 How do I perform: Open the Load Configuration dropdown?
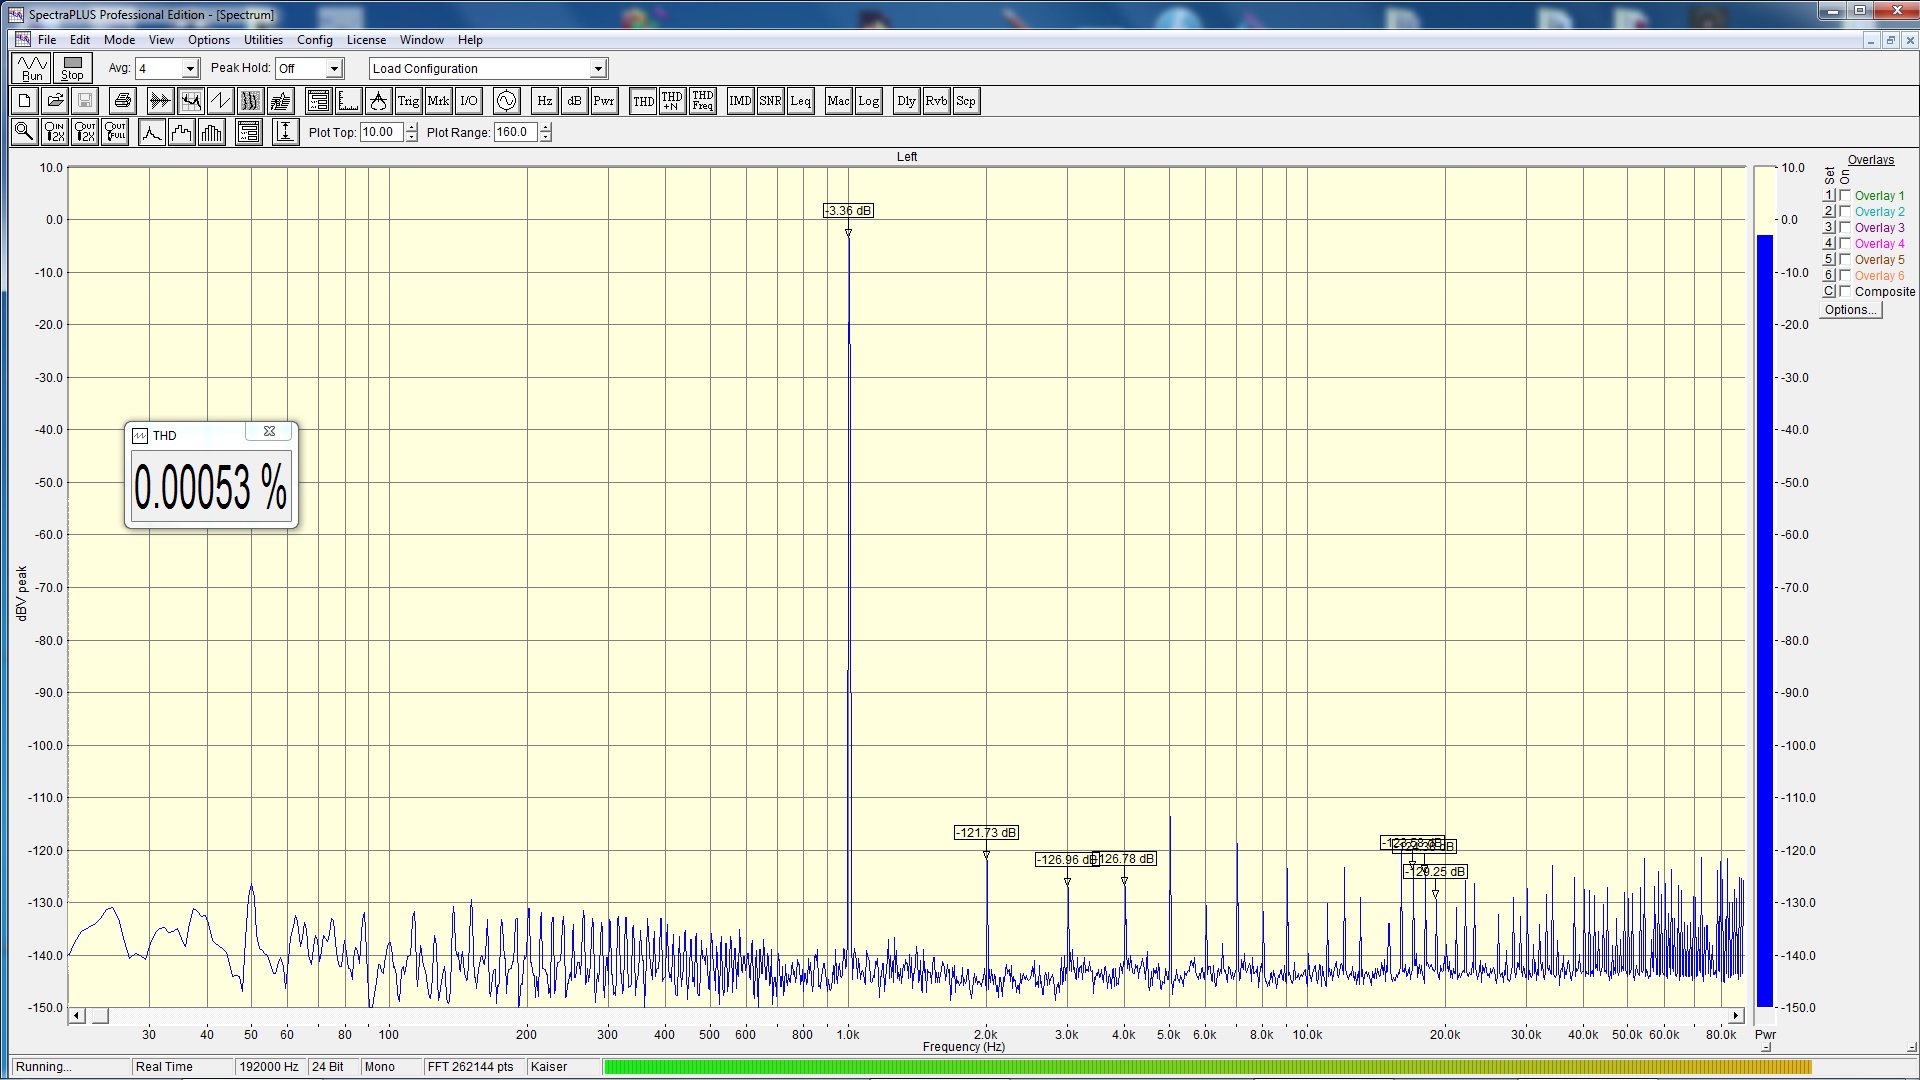tap(597, 69)
